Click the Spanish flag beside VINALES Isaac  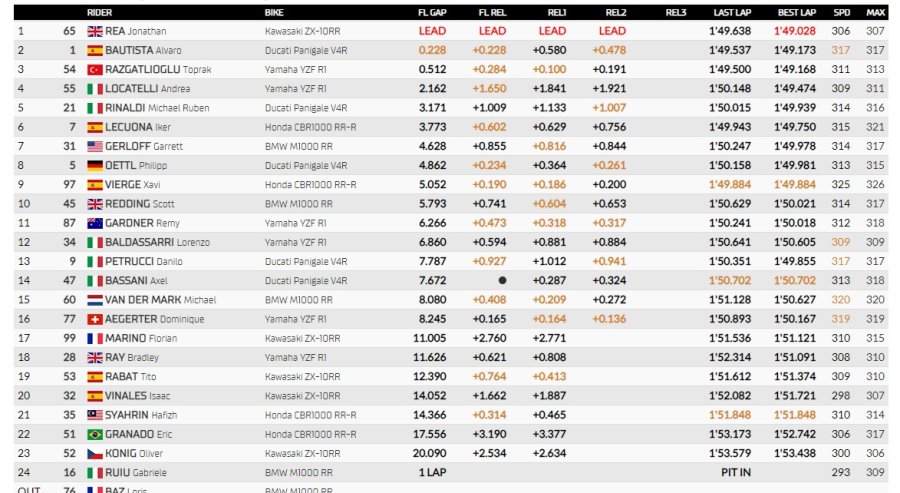(95, 397)
